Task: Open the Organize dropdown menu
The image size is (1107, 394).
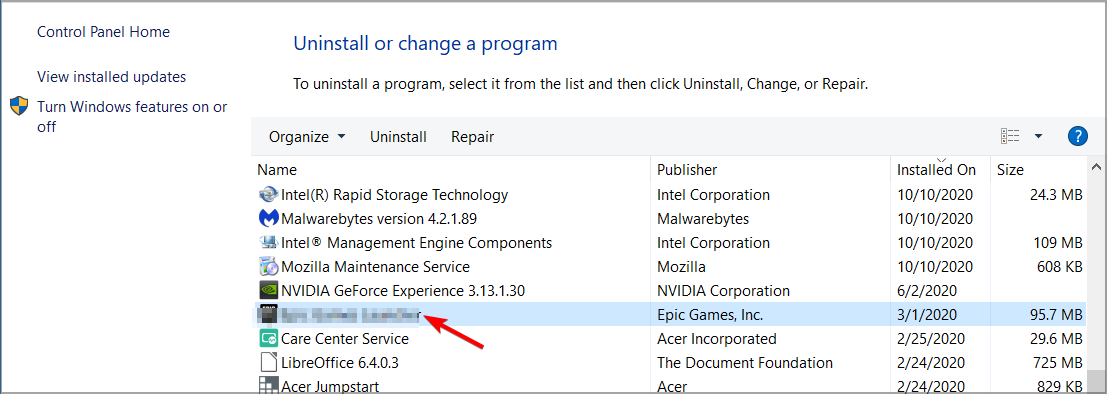Action: [307, 137]
